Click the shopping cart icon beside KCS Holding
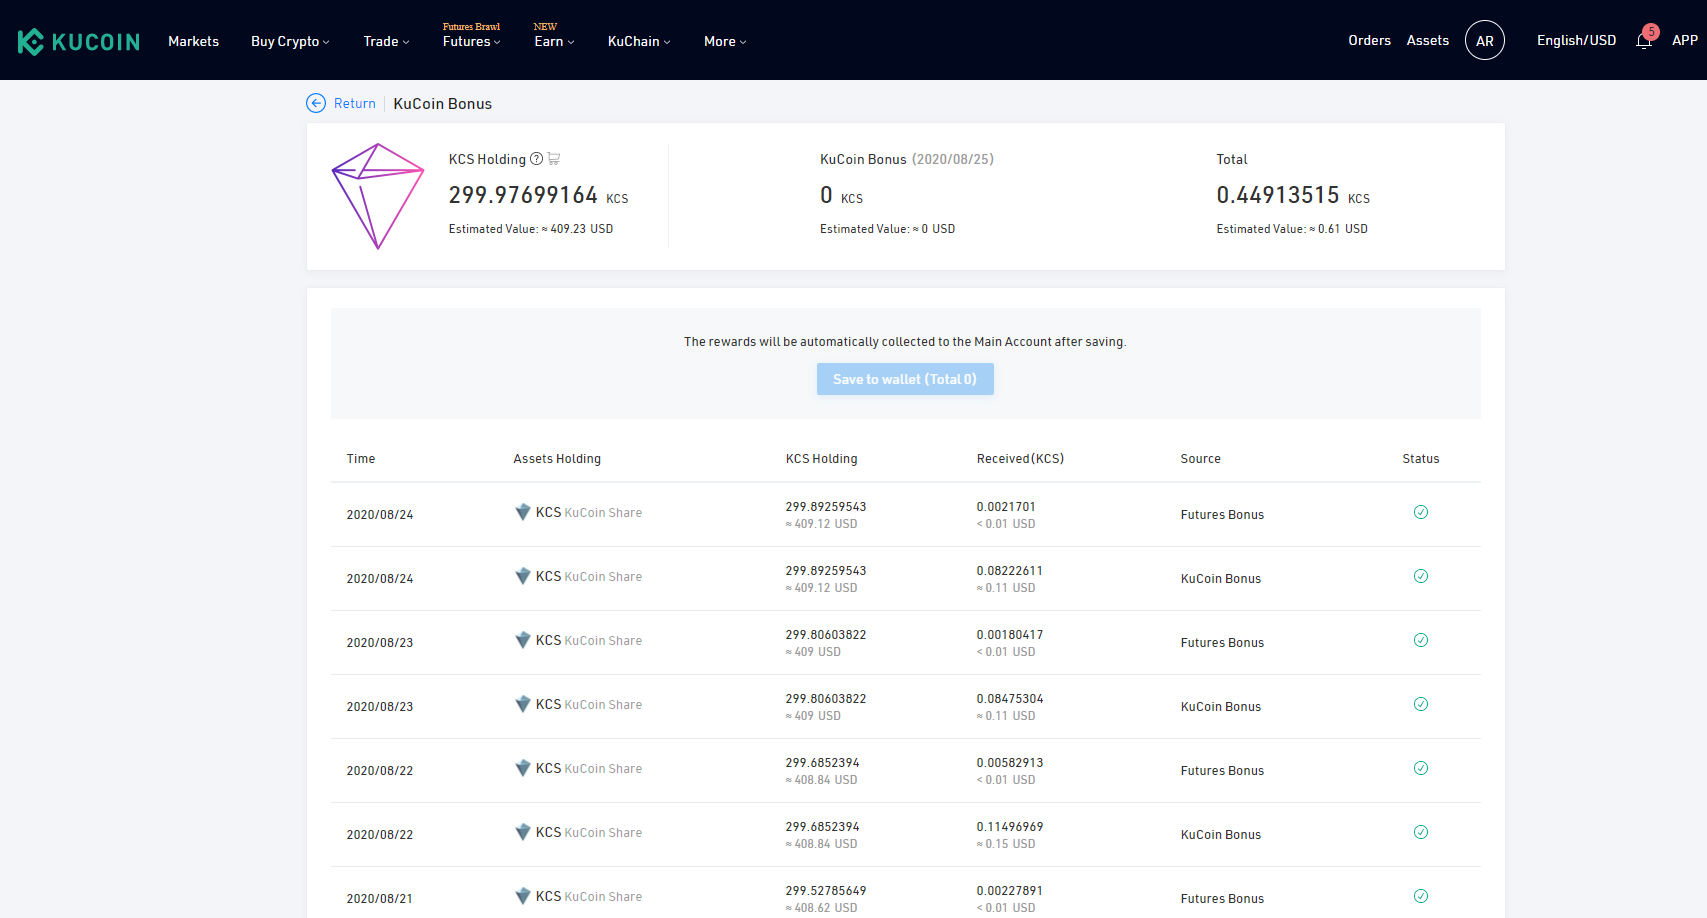Screen dimensions: 1707x918 [554, 158]
